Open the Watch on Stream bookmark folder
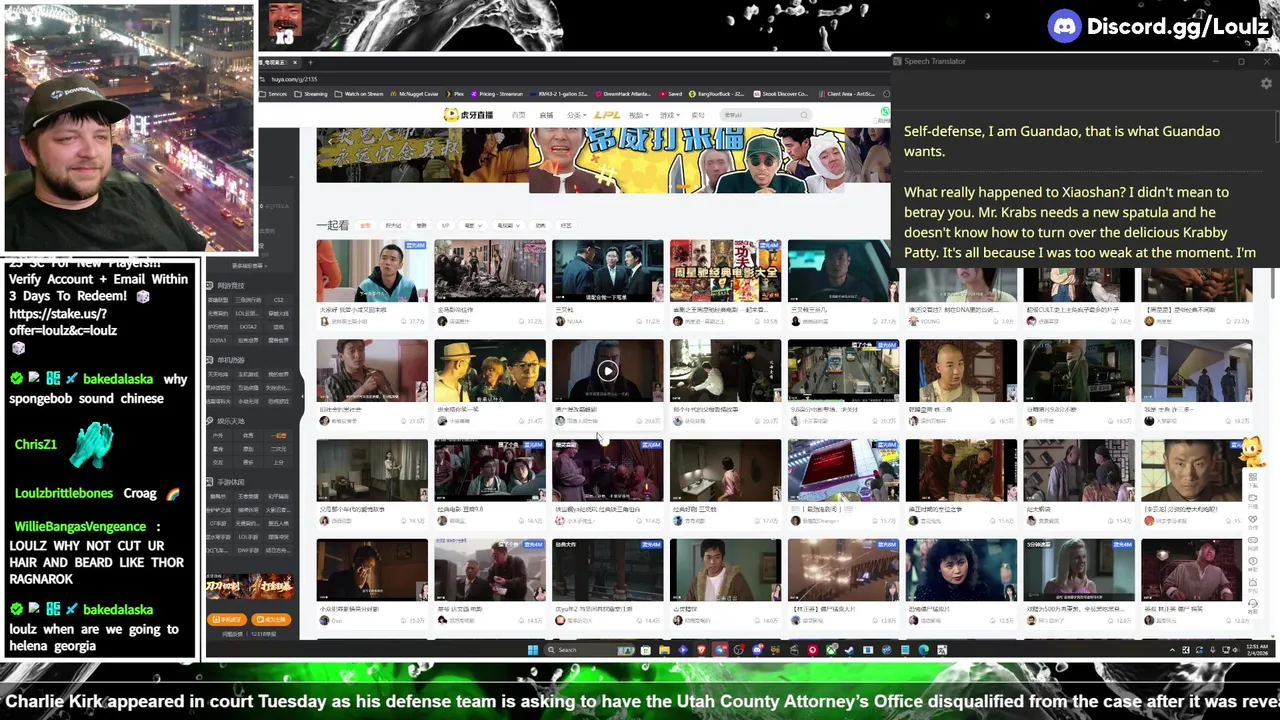The image size is (1280, 720). (x=359, y=94)
